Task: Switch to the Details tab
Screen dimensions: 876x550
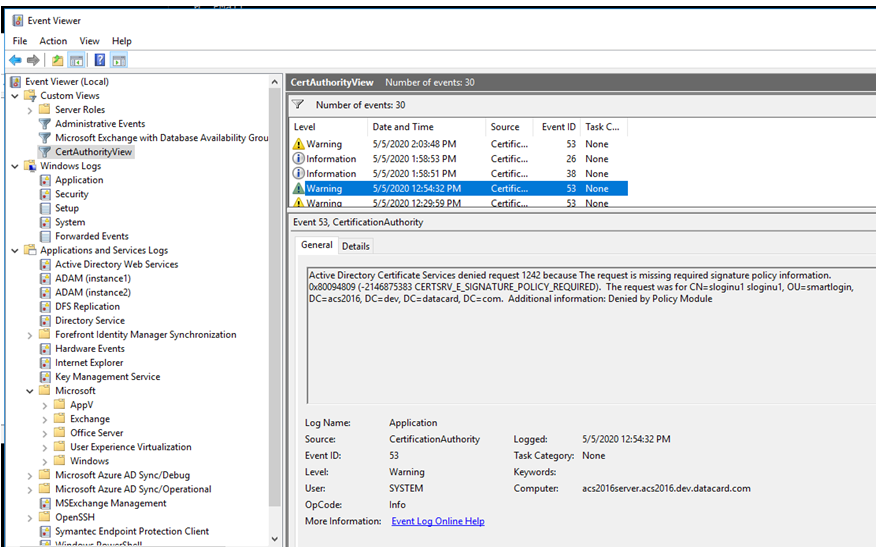Action: (355, 246)
